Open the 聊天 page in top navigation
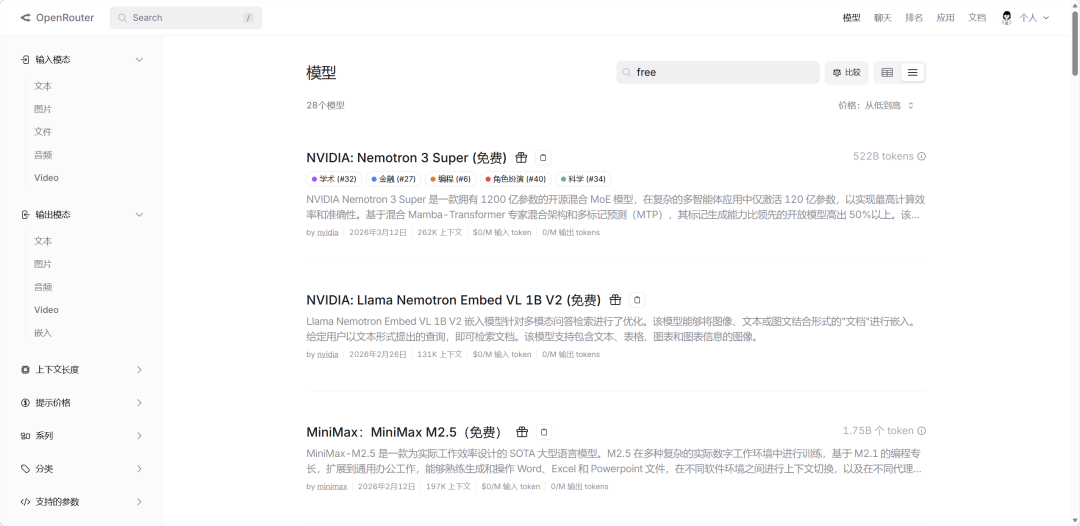This screenshot has width=1080, height=526. pos(883,18)
